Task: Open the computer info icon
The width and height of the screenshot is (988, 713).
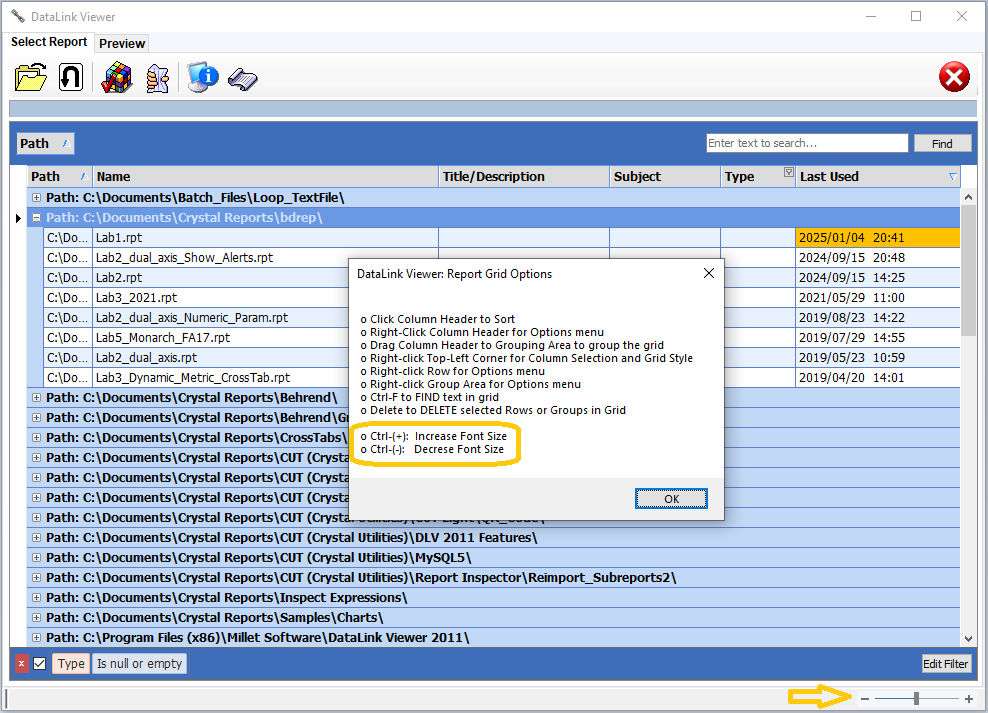Action: tap(202, 77)
